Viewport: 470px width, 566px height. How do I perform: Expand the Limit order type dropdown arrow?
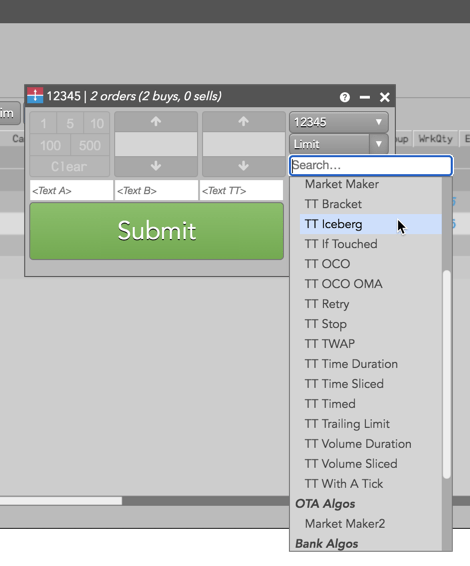378,144
